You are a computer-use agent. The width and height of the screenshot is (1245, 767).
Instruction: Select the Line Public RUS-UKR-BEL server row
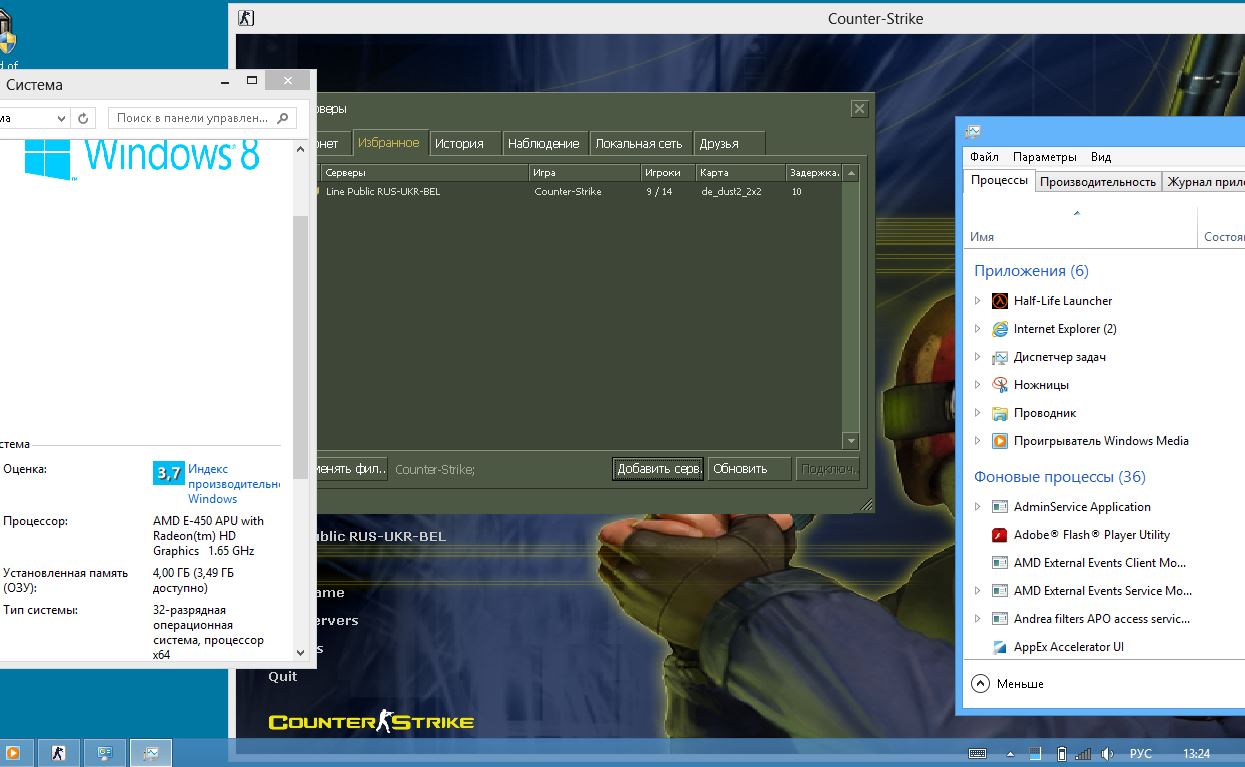click(579, 191)
